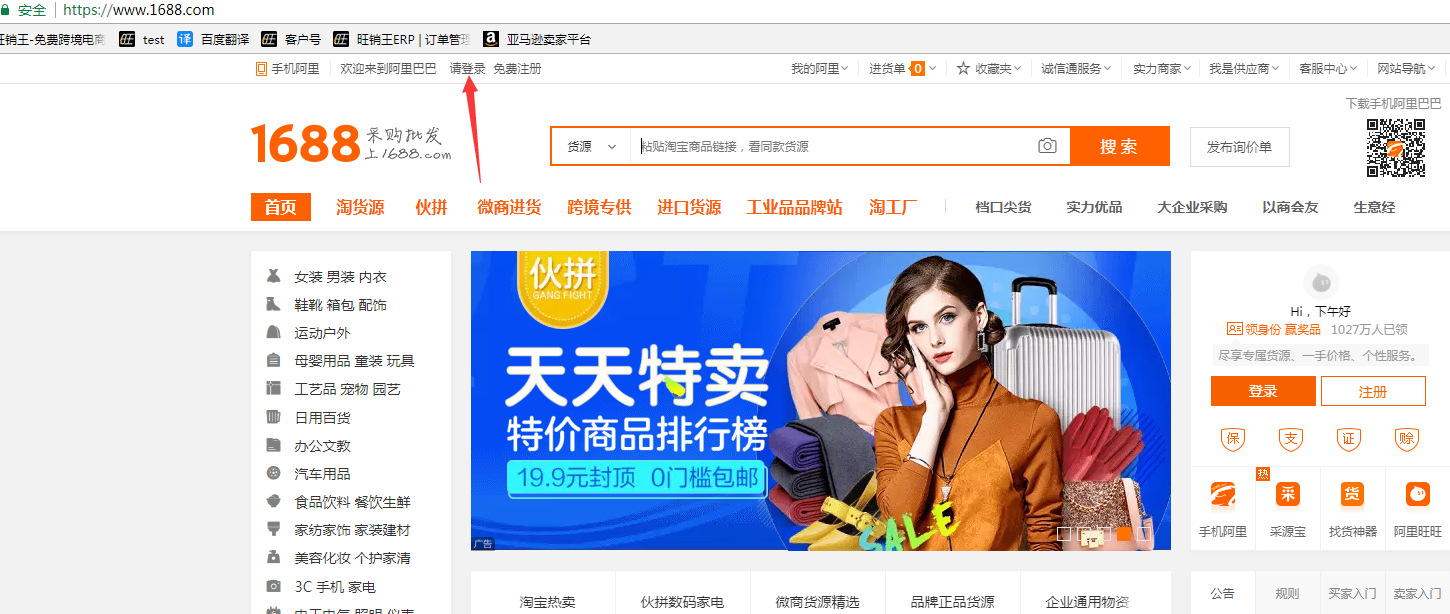Select the first banner carousel dot

(1064, 535)
